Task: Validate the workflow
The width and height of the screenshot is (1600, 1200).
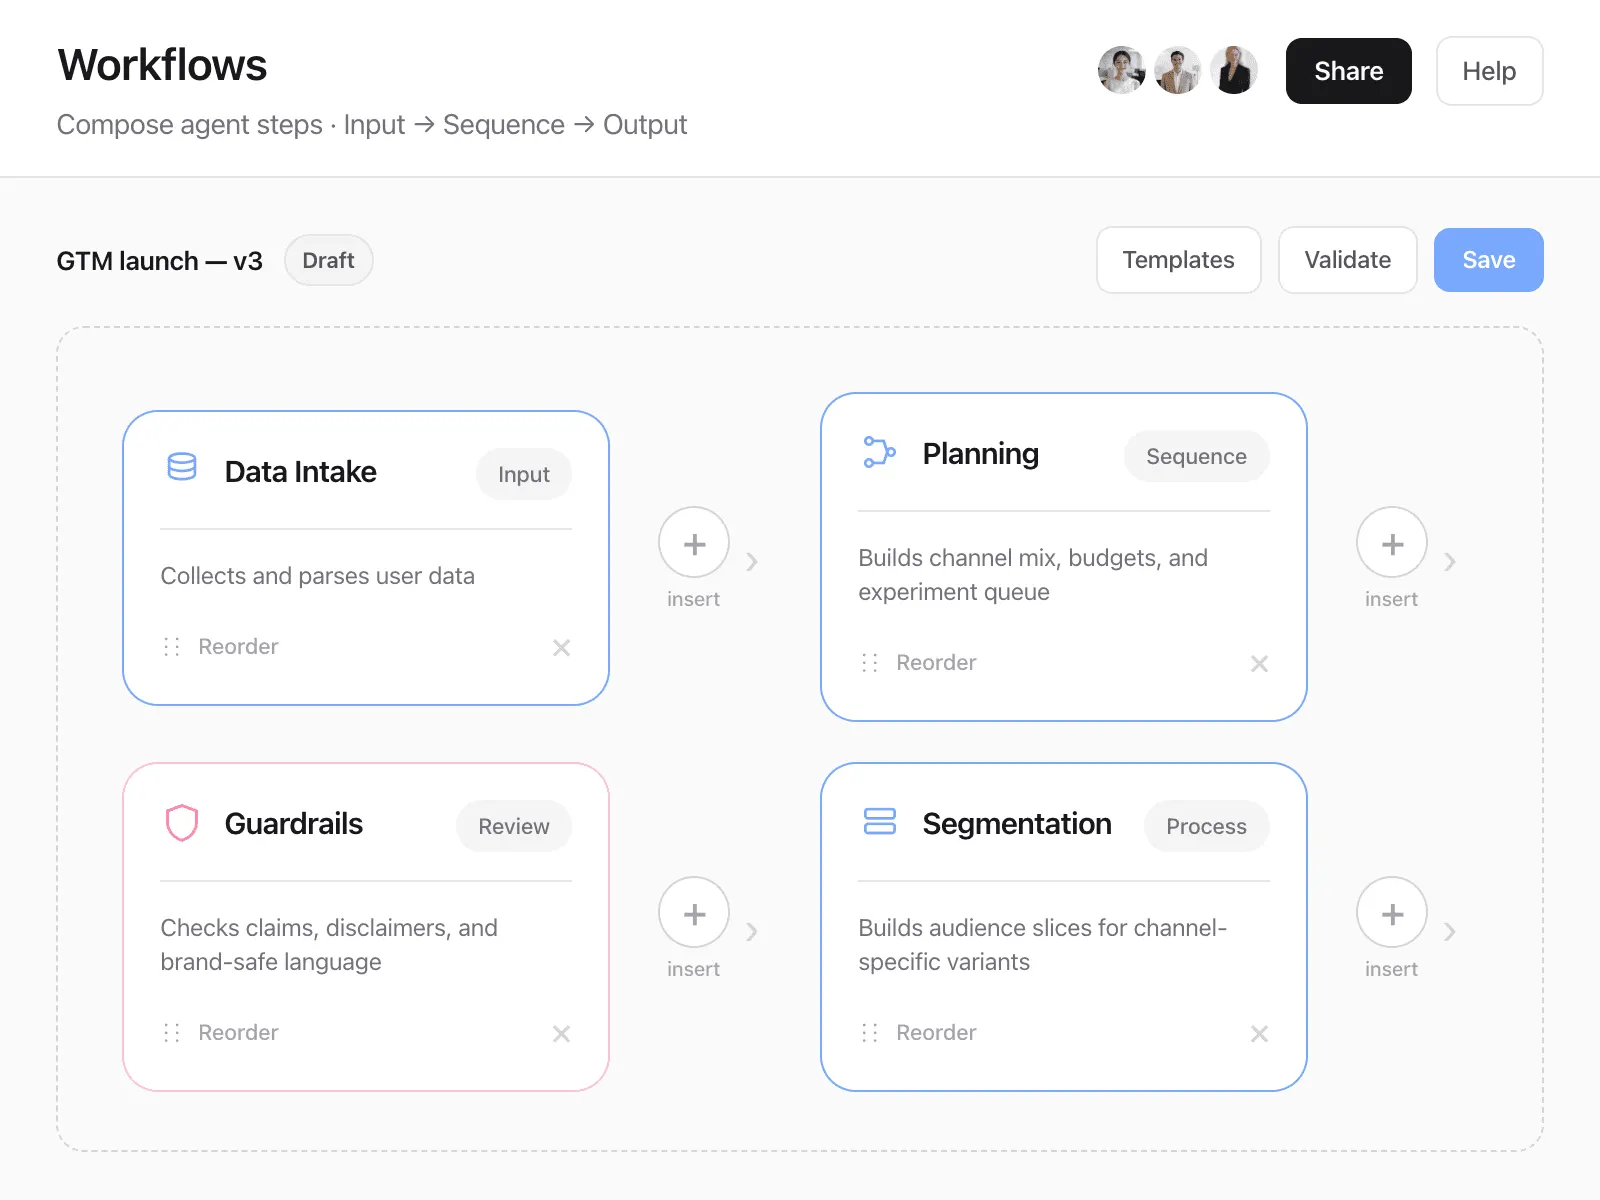Action: [x=1348, y=260]
